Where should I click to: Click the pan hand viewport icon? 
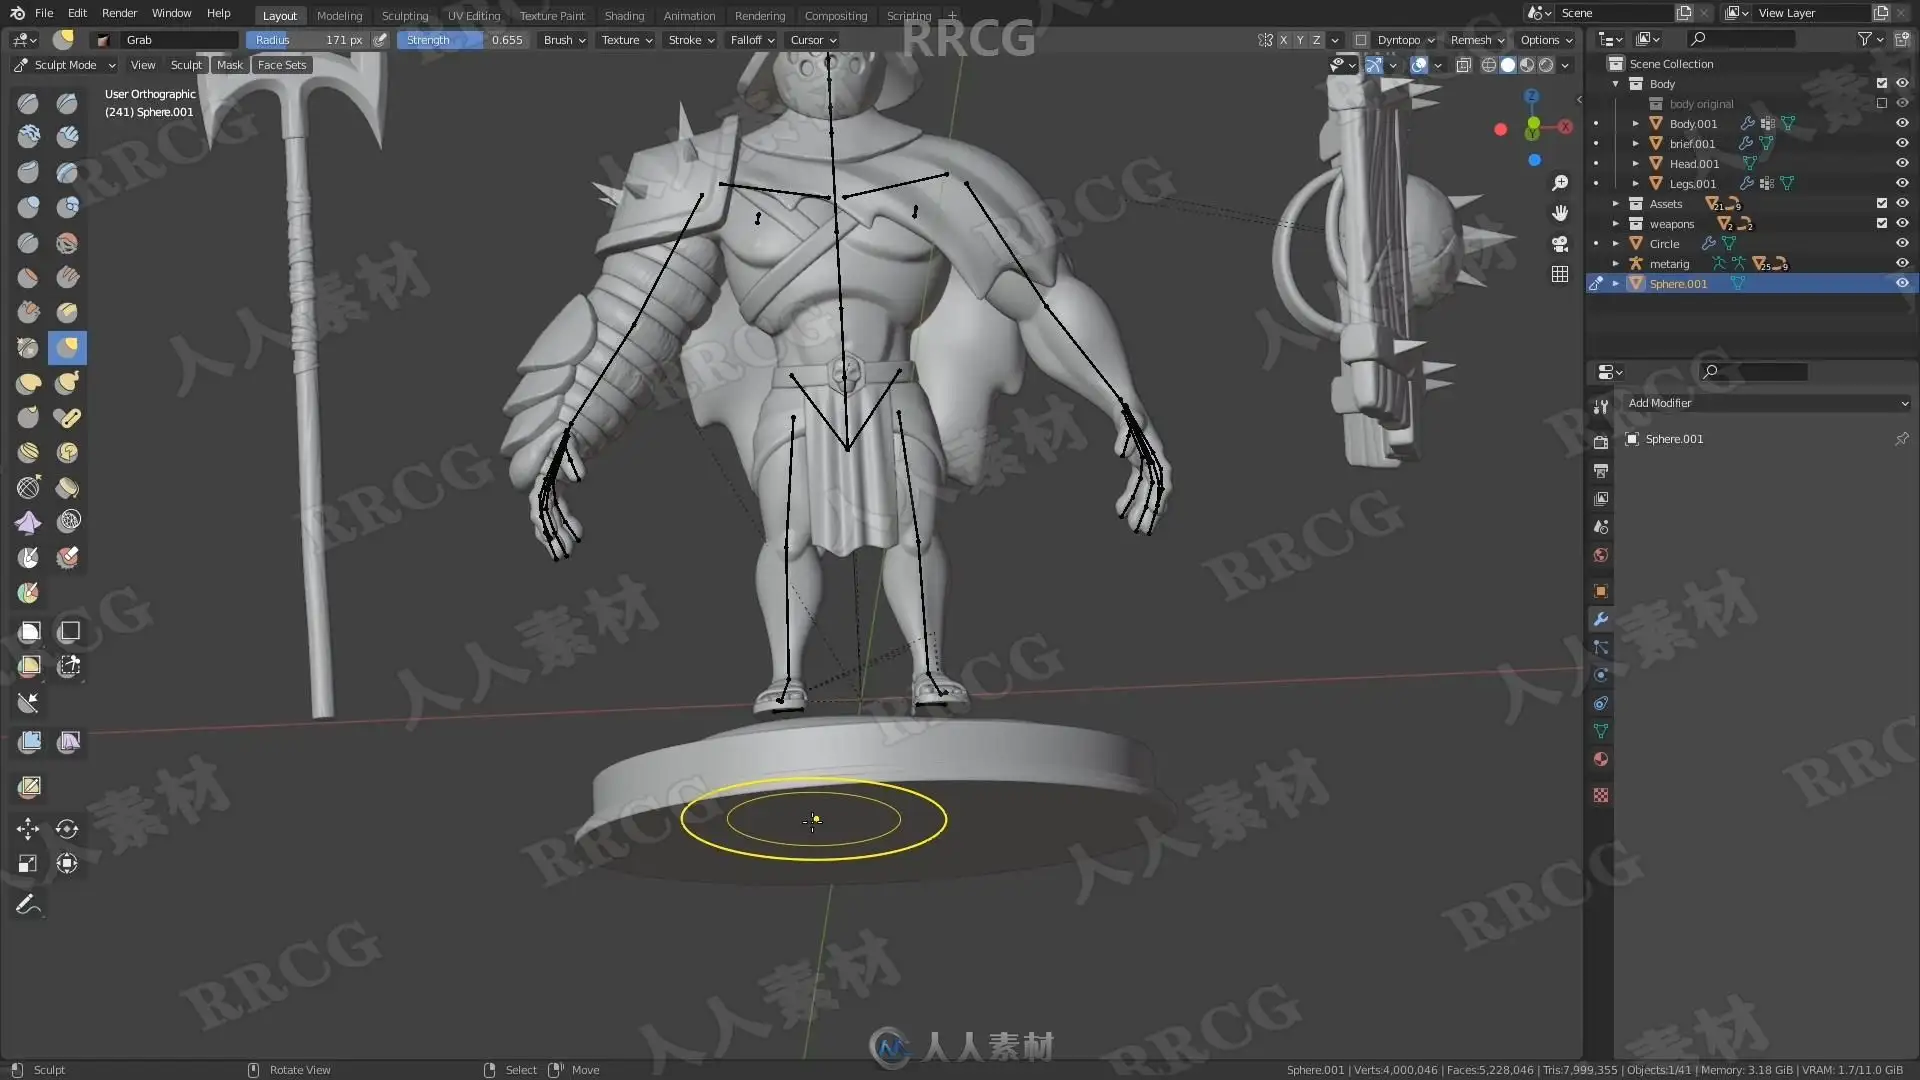tap(1559, 213)
